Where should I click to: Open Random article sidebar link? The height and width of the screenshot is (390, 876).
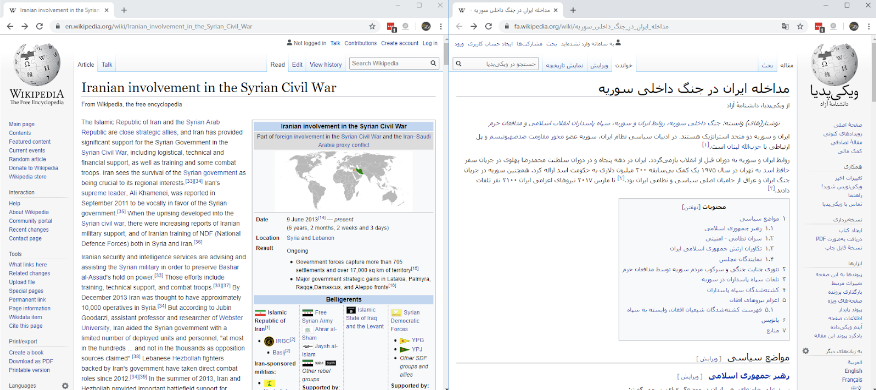tap(27, 159)
